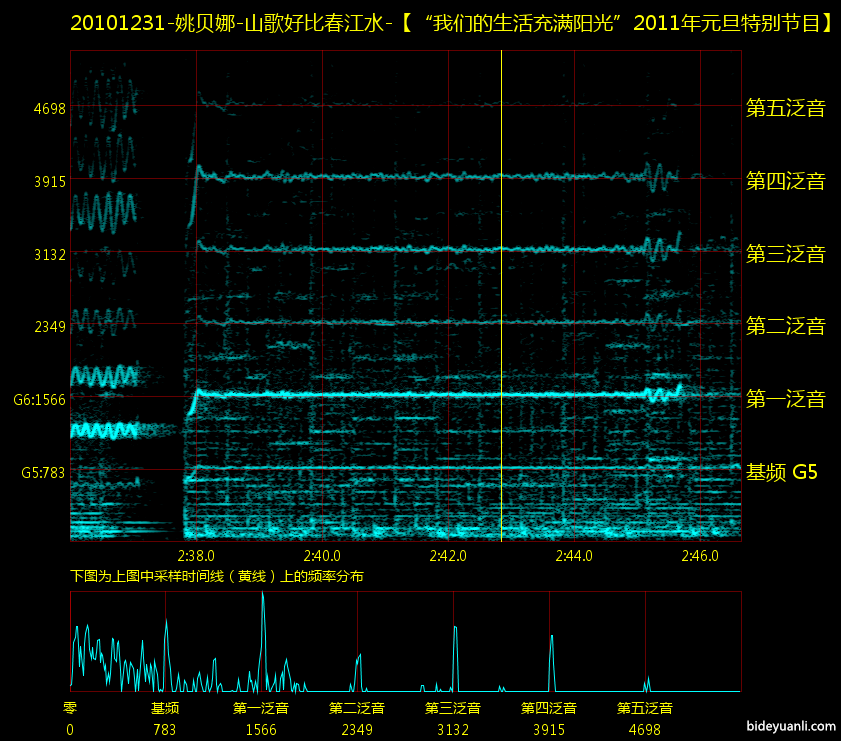
Task: Select the 第五泛音 label beside the spectrogram
Action: tap(785, 108)
